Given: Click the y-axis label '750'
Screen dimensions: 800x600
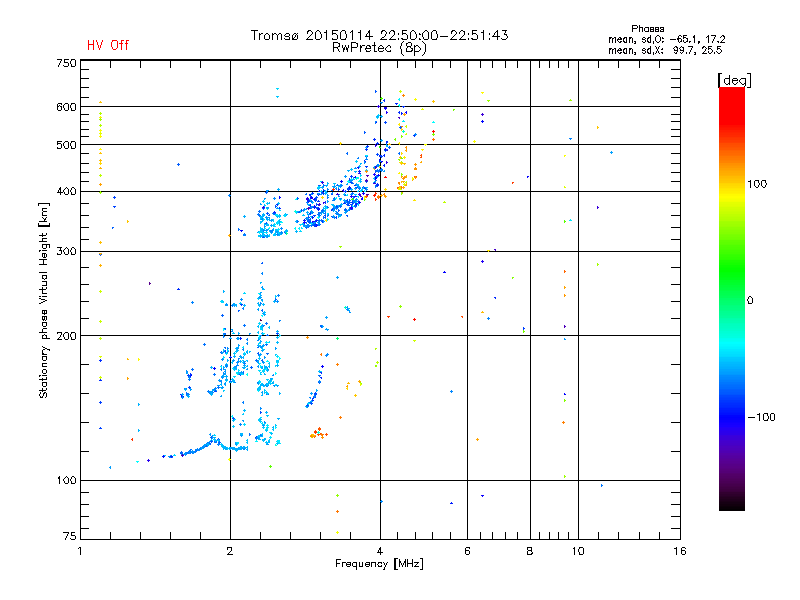Looking at the screenshot, I should [x=66, y=63].
